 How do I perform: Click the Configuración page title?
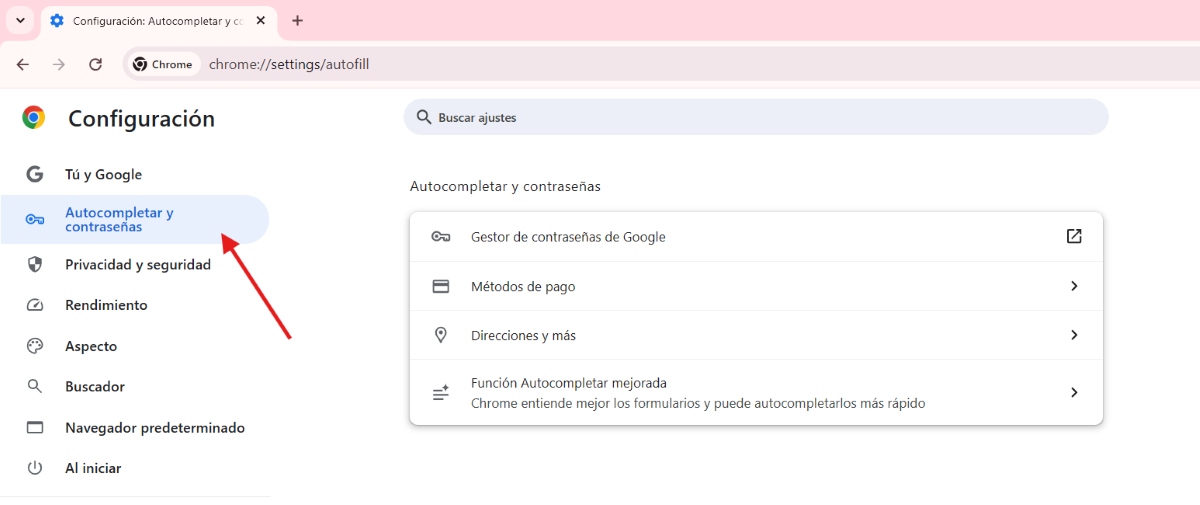point(141,118)
